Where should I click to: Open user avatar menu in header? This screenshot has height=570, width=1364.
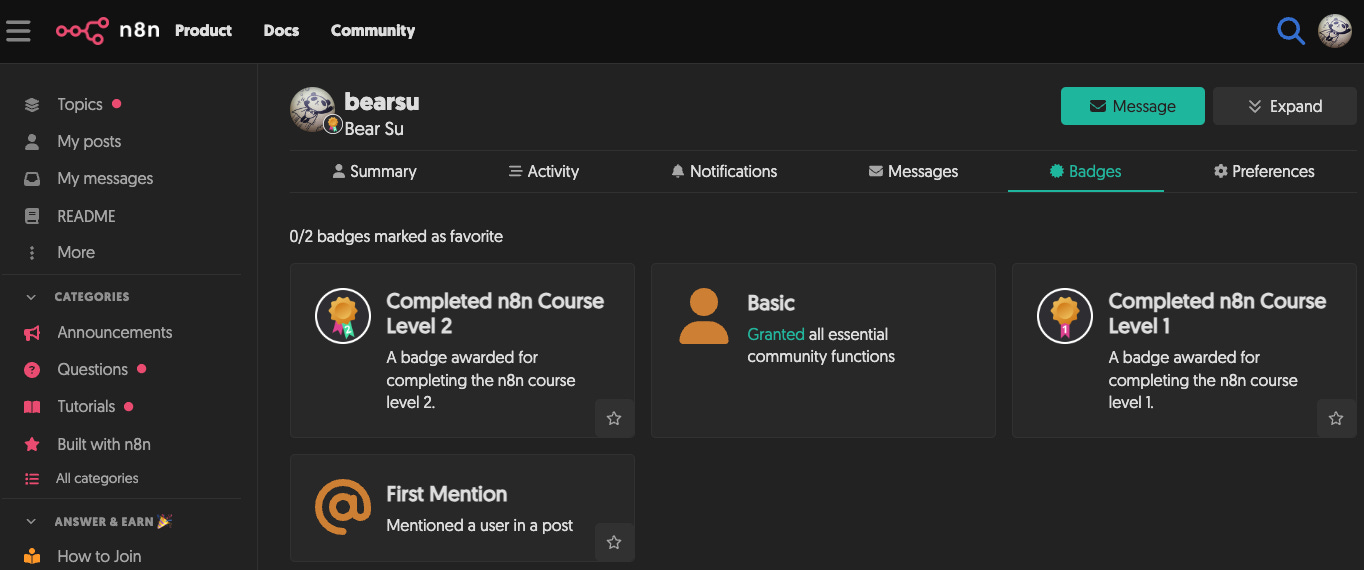point(1335,31)
